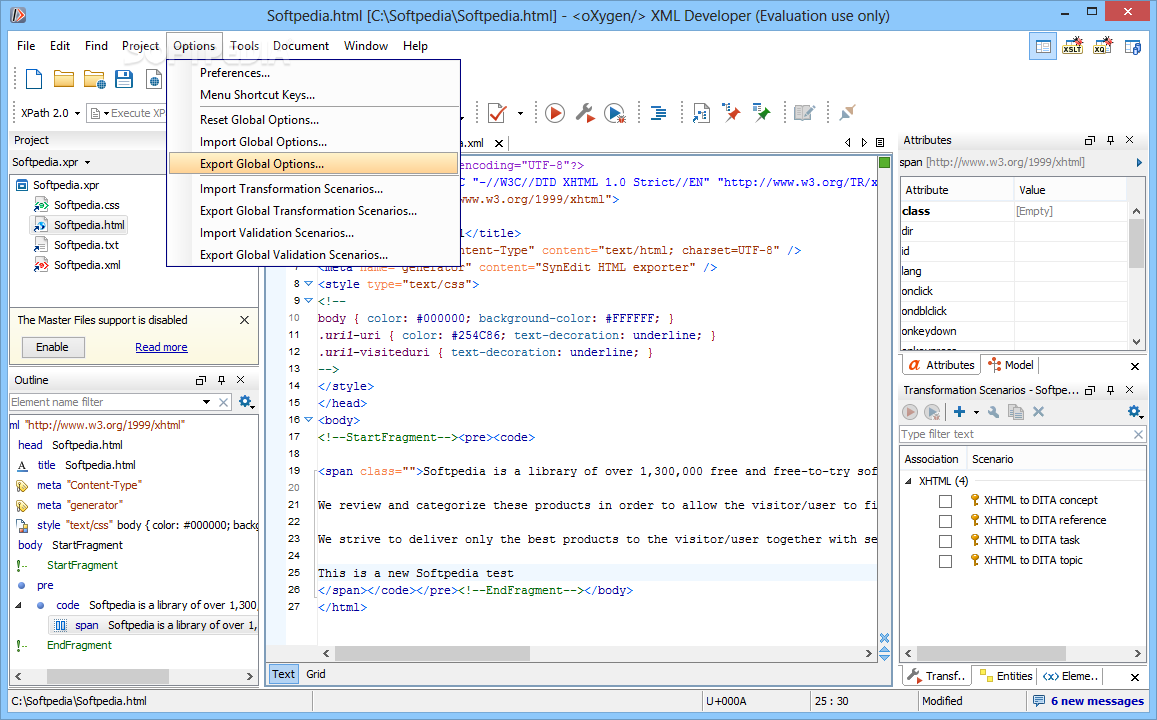Click the XSLT debugger perspective icon
Image resolution: width=1157 pixels, height=720 pixels.
pos(1073,46)
